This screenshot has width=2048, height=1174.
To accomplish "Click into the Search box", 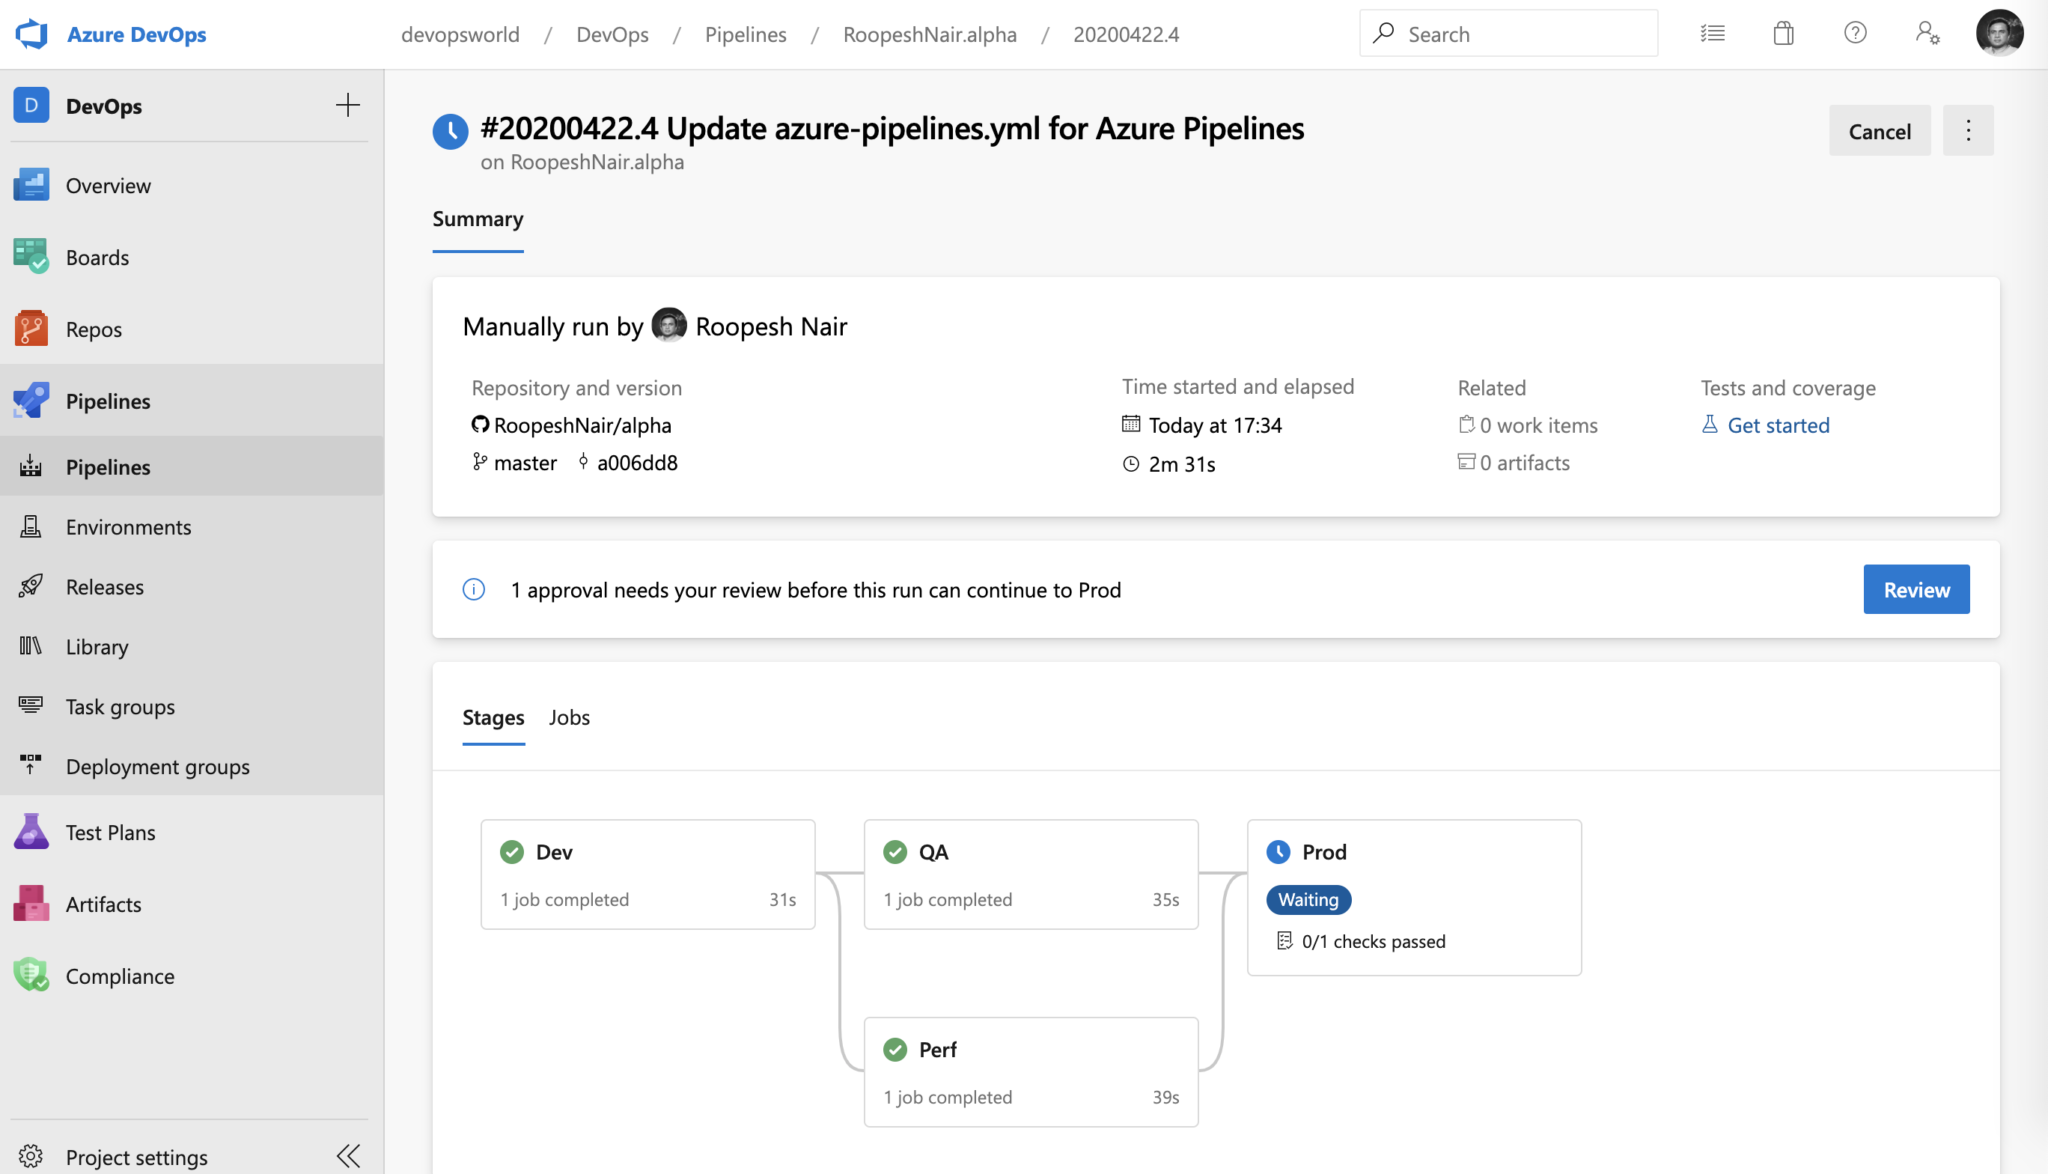I will (1508, 34).
